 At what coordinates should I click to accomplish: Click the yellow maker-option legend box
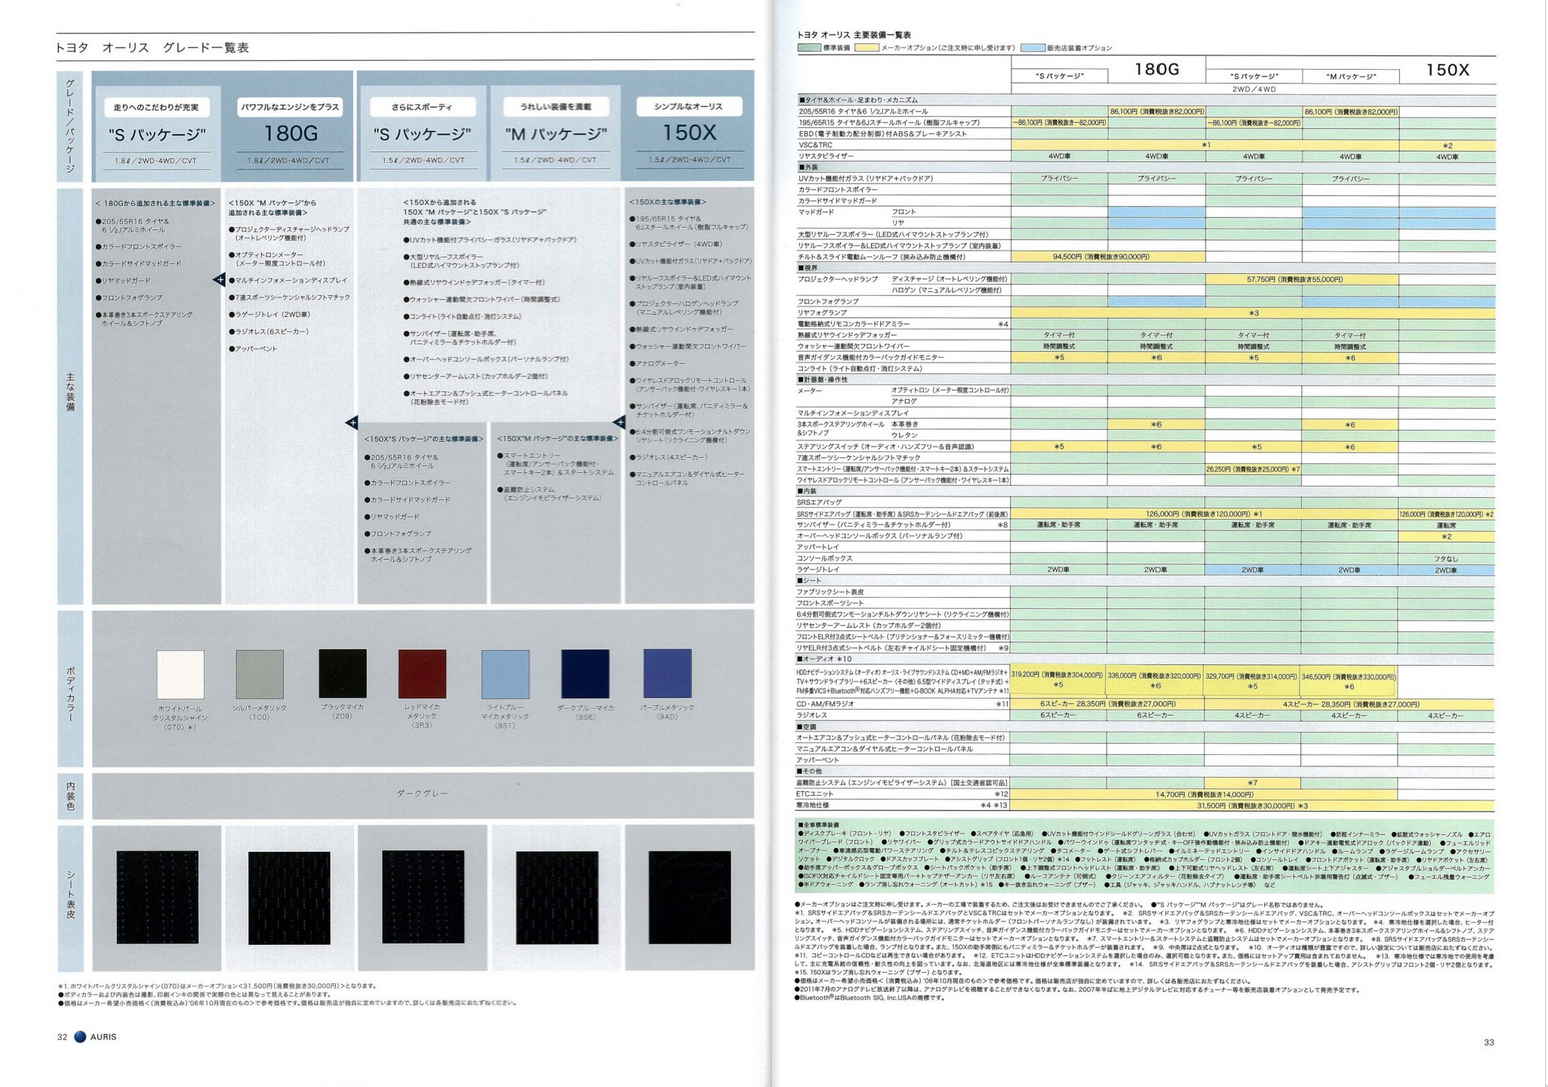(x=866, y=48)
